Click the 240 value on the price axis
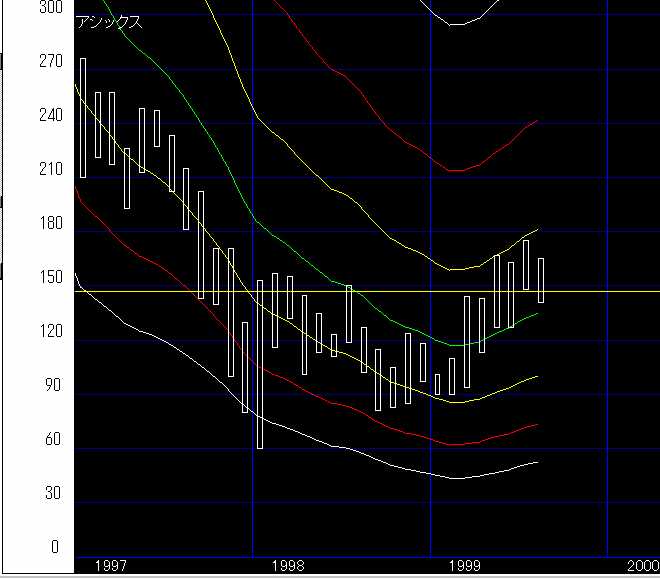The image size is (660, 579). tap(50, 115)
